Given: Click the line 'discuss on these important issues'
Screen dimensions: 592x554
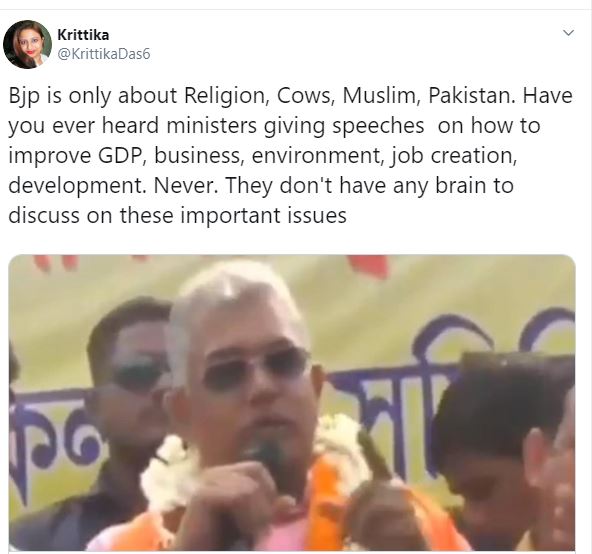Looking at the screenshot, I should click(177, 216).
